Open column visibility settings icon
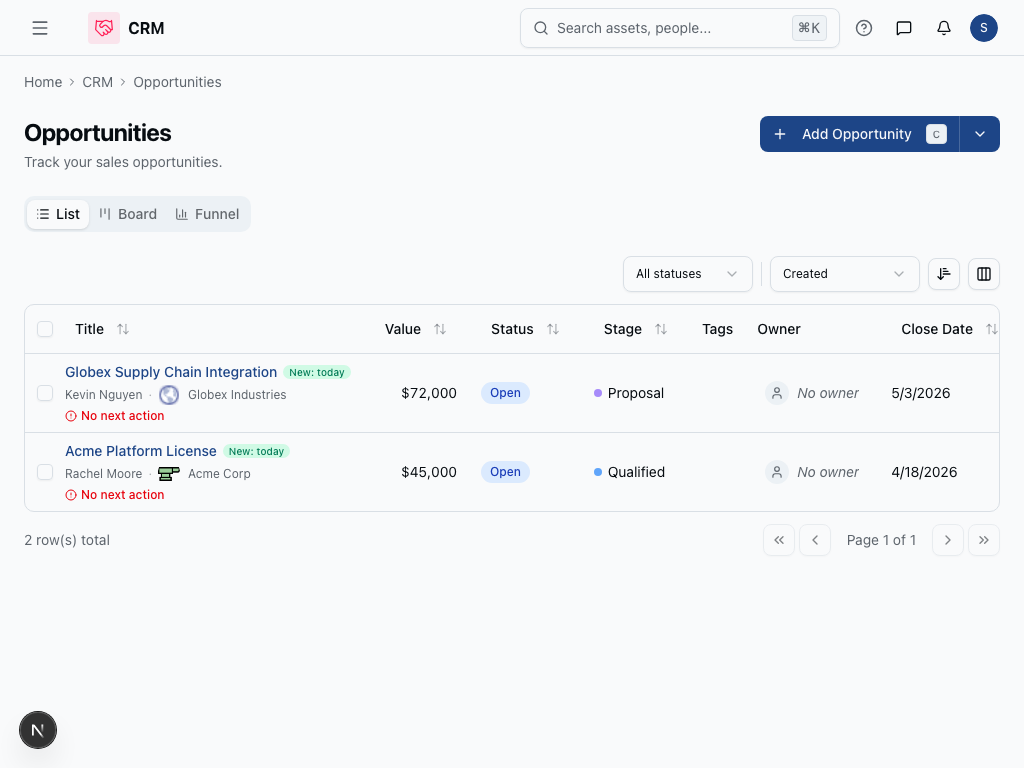1024x768 pixels. tap(984, 274)
